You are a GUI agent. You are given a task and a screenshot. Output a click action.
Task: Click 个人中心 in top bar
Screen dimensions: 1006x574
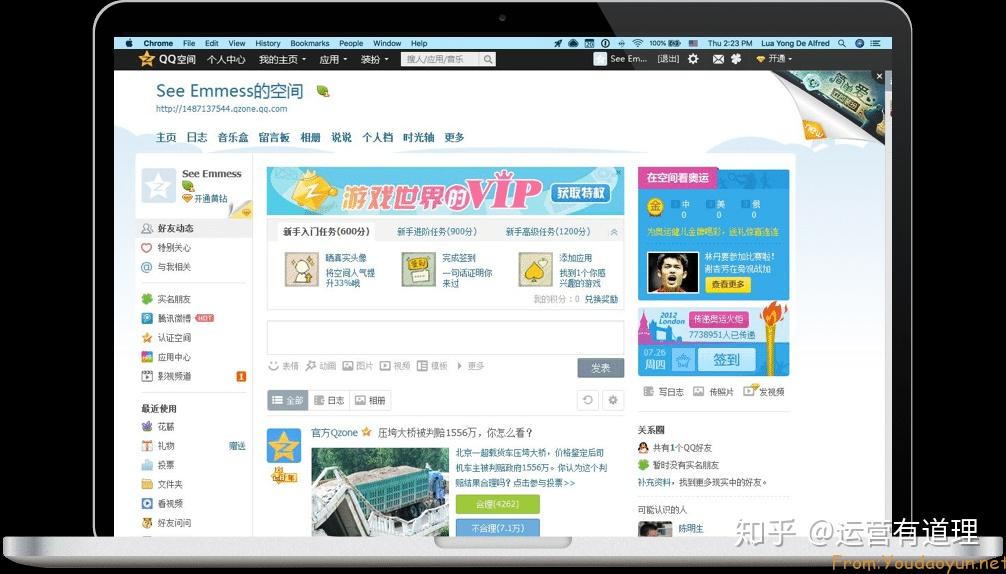[226, 59]
